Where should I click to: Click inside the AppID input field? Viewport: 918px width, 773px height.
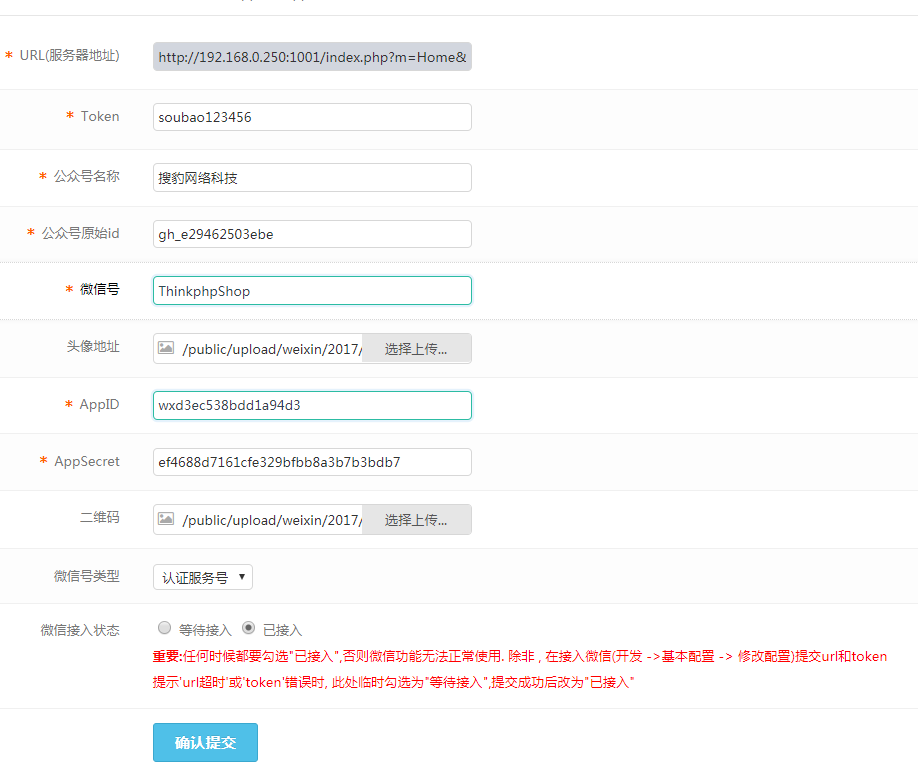(x=312, y=405)
